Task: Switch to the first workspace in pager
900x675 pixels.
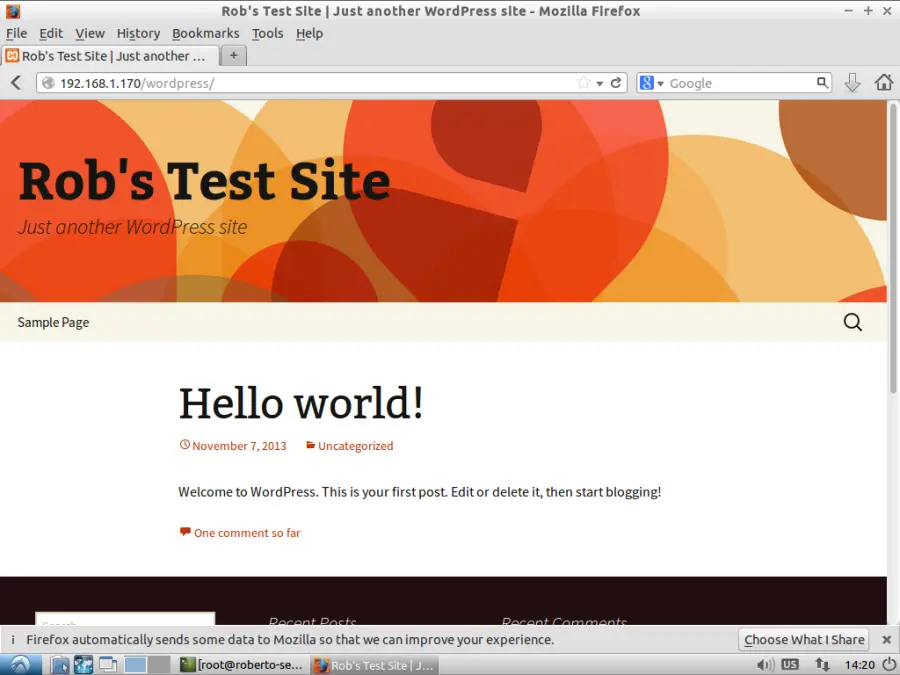Action: click(135, 665)
